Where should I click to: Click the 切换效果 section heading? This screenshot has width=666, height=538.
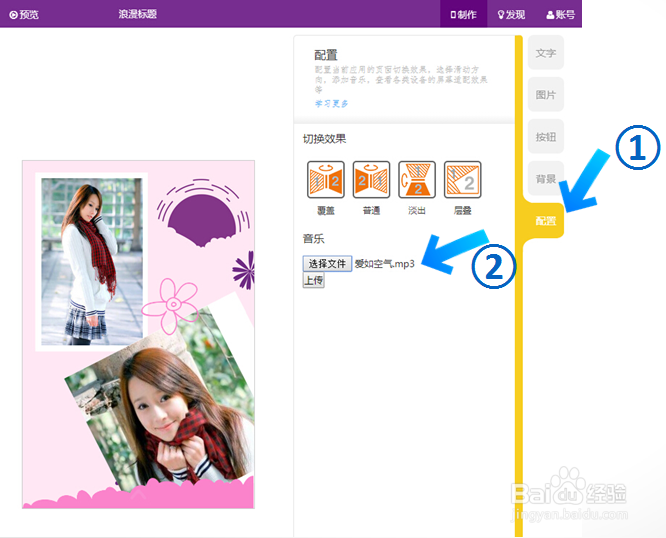(325, 139)
